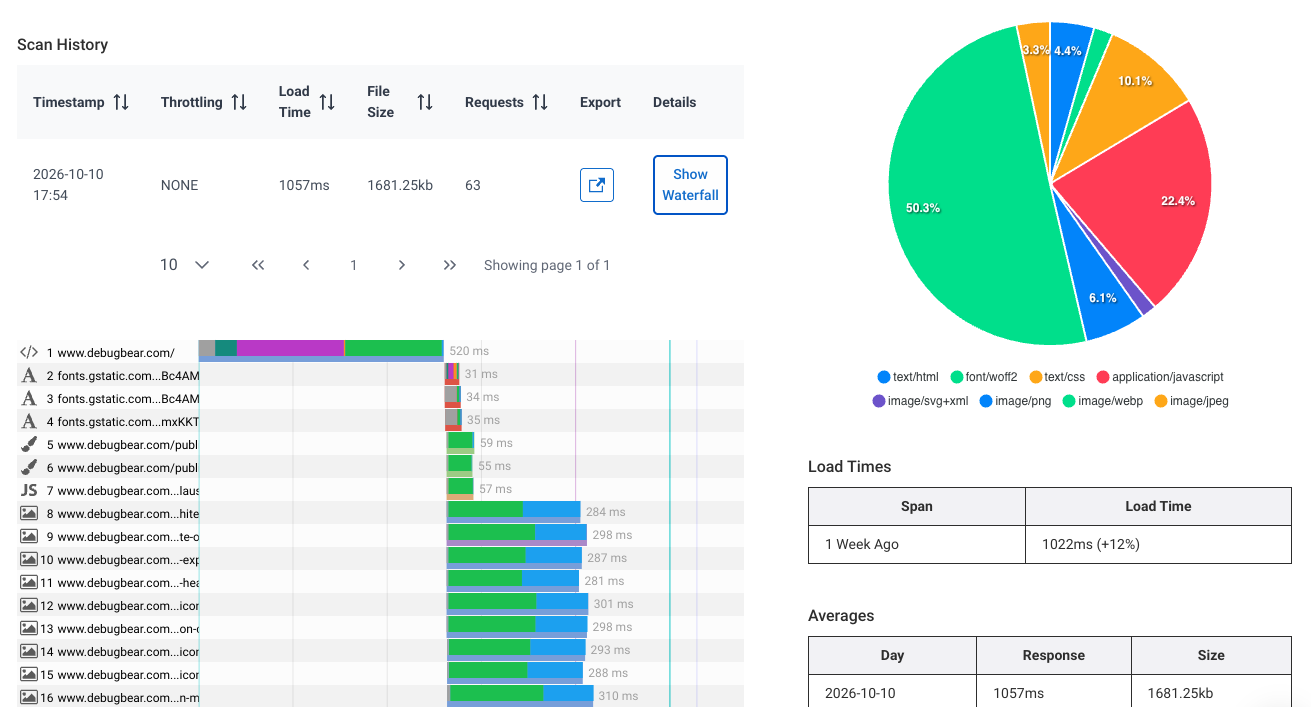Click the image/webp legend entry
Screen dimensions: 1311x707
[x=1101, y=401]
